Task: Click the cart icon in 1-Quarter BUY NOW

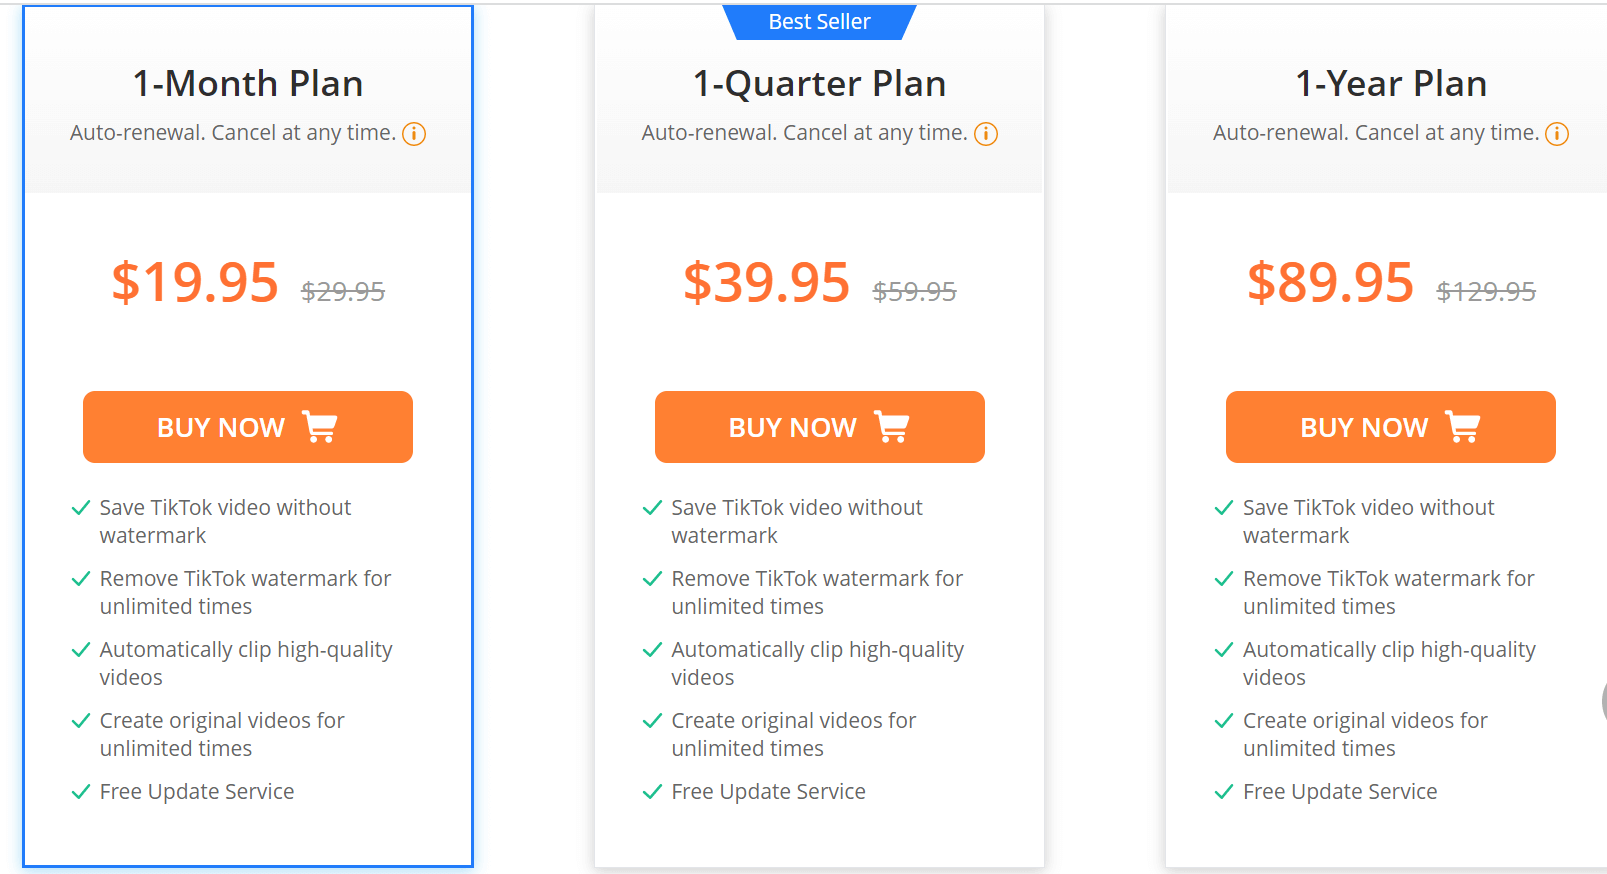Action: click(x=892, y=427)
